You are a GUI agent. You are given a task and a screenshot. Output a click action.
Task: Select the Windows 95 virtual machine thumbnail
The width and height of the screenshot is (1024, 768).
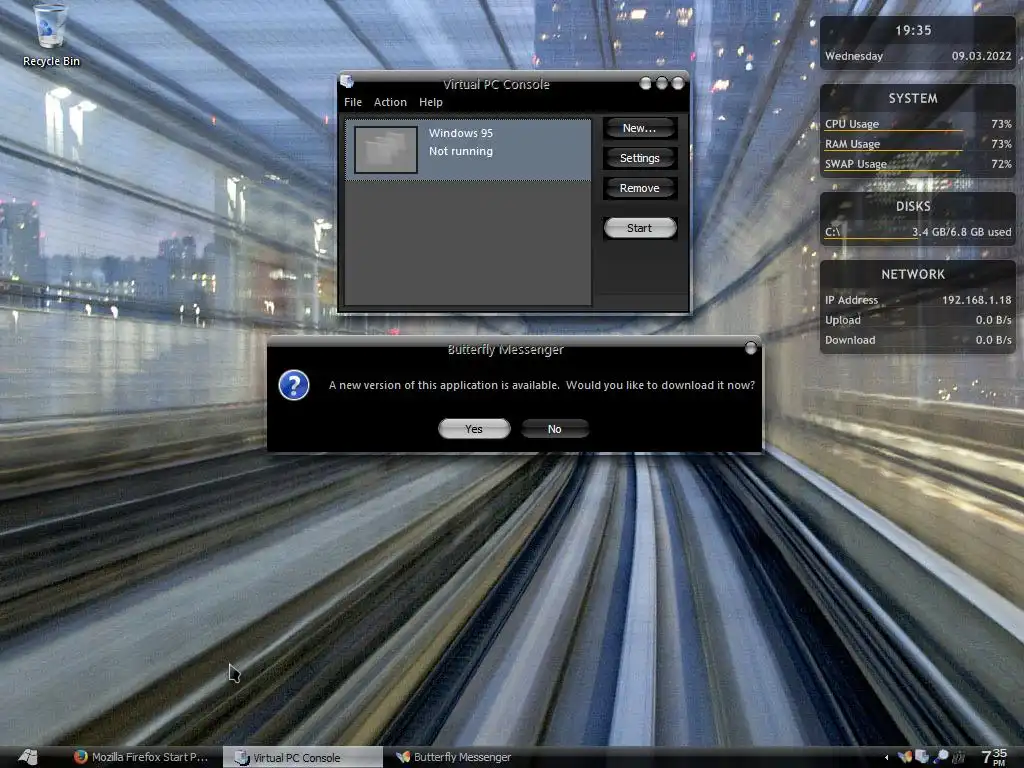point(385,150)
